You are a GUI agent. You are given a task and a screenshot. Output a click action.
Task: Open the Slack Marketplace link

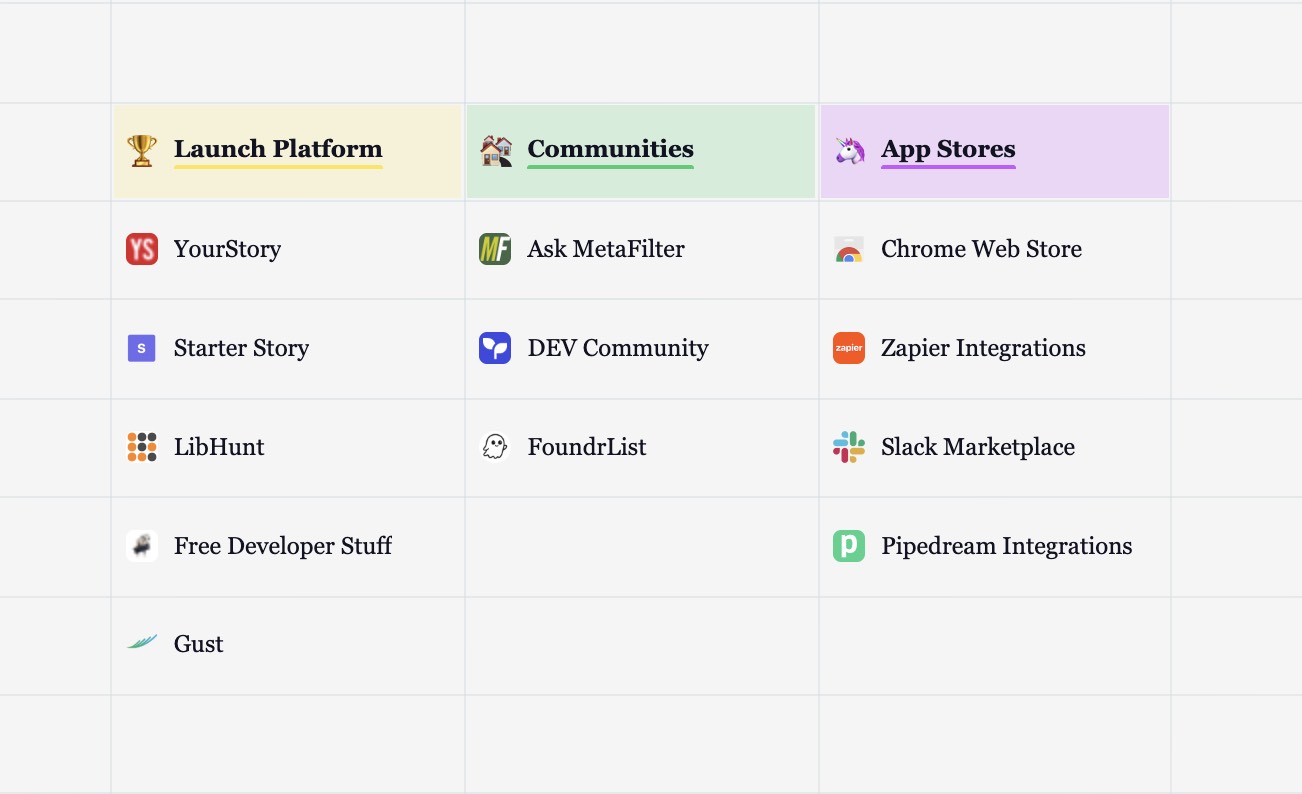click(978, 447)
